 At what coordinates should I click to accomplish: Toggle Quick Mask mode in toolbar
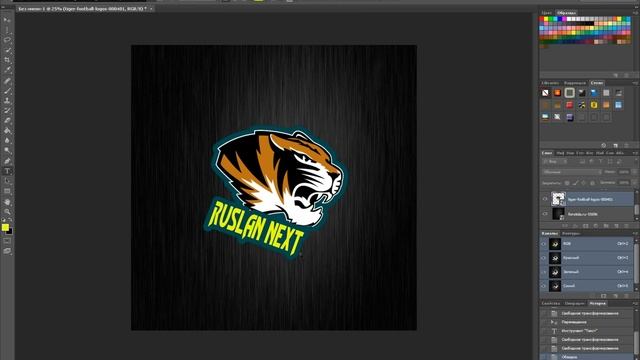[x=7, y=241]
